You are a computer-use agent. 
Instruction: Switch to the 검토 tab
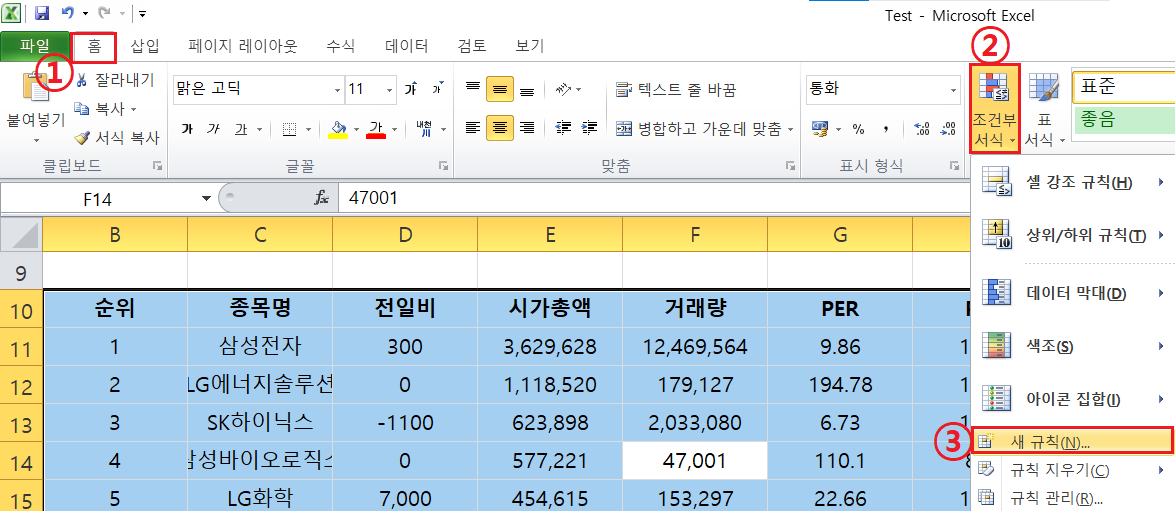click(471, 46)
